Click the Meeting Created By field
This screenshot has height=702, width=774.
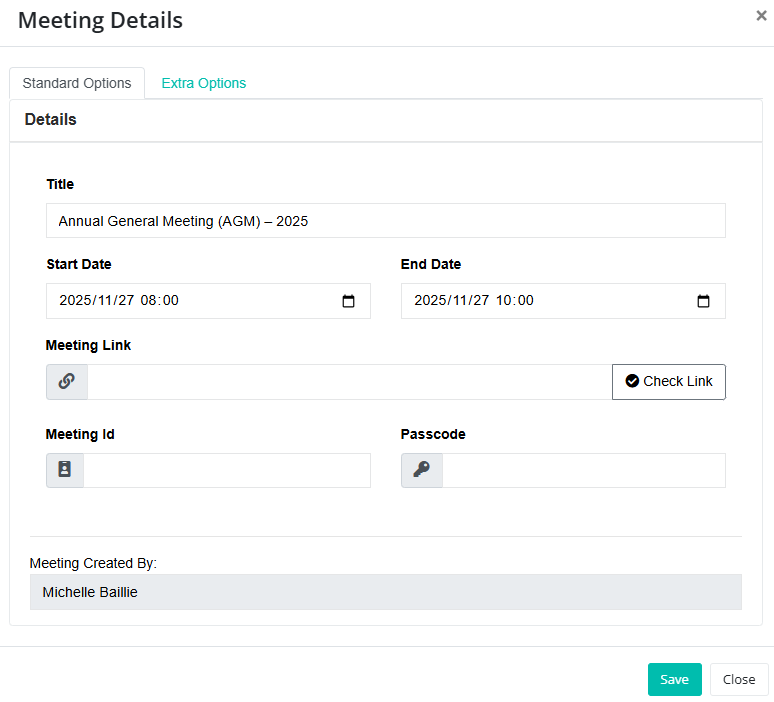[x=385, y=592]
